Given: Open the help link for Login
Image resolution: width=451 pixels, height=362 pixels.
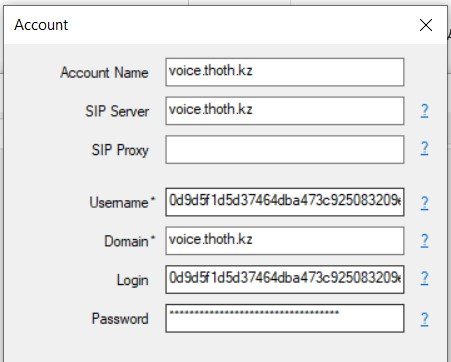Looking at the screenshot, I should [424, 278].
